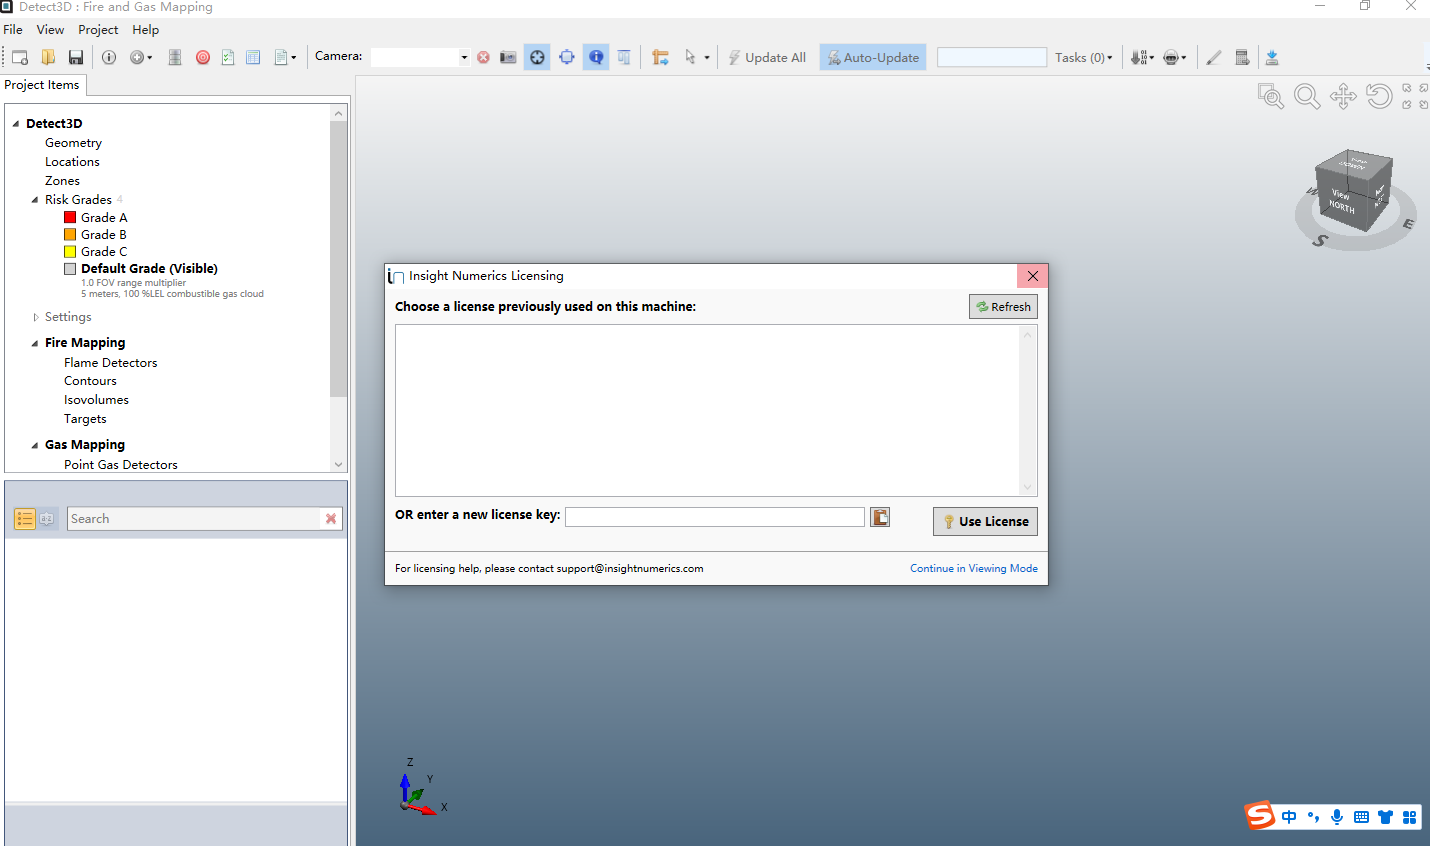This screenshot has height=846, width=1430.
Task: Click the gray stacked cabinet toolbar icon
Action: (175, 57)
